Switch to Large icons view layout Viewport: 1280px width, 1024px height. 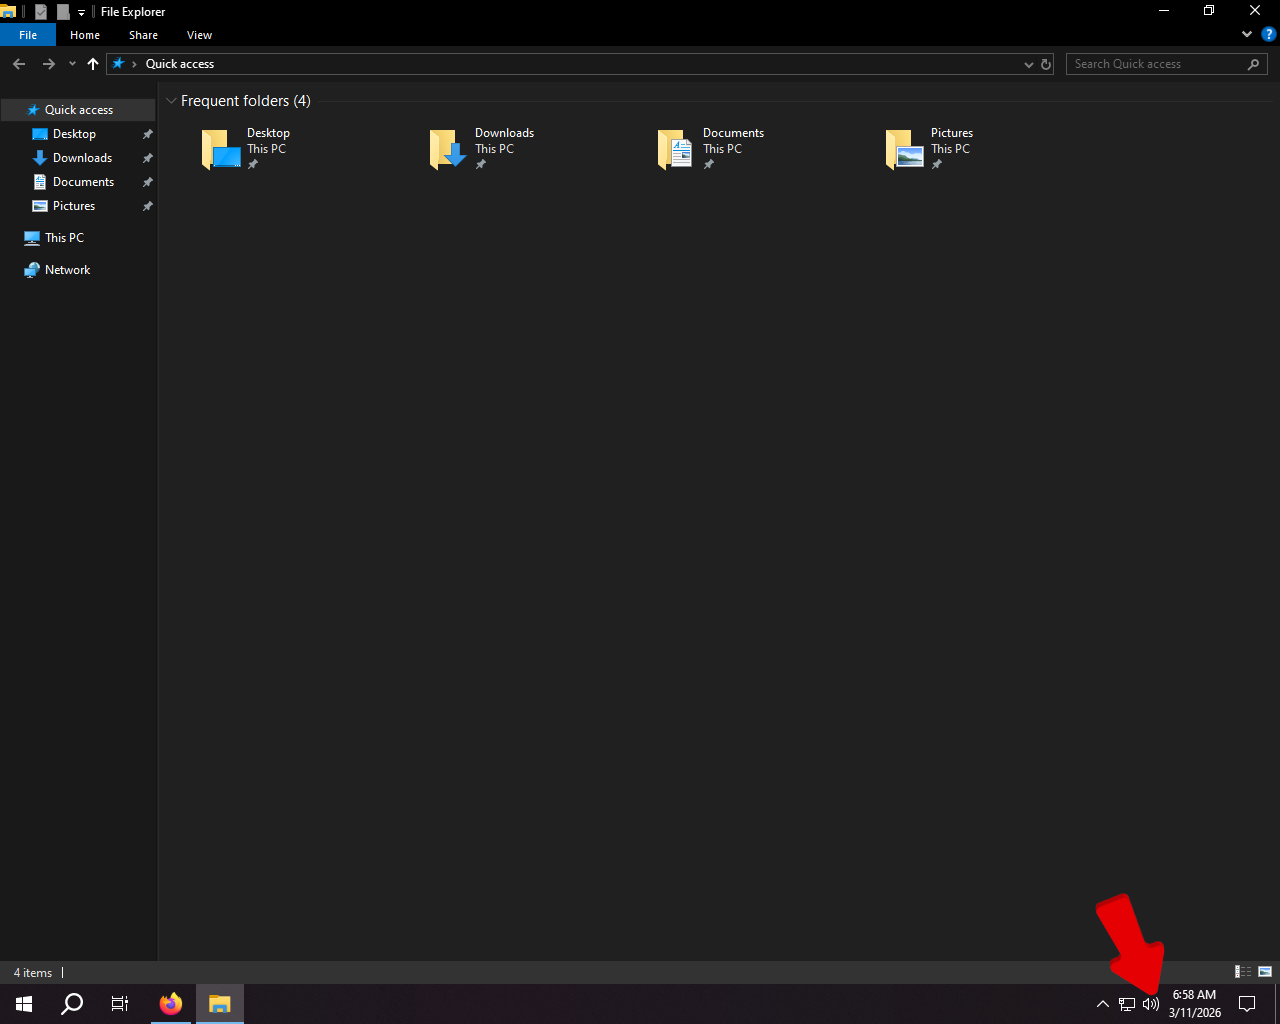click(x=1265, y=972)
